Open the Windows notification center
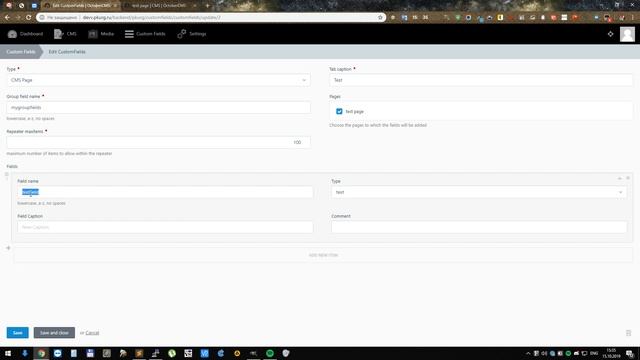Viewport: 640px width, 360px height. pyautogui.click(x=630, y=353)
